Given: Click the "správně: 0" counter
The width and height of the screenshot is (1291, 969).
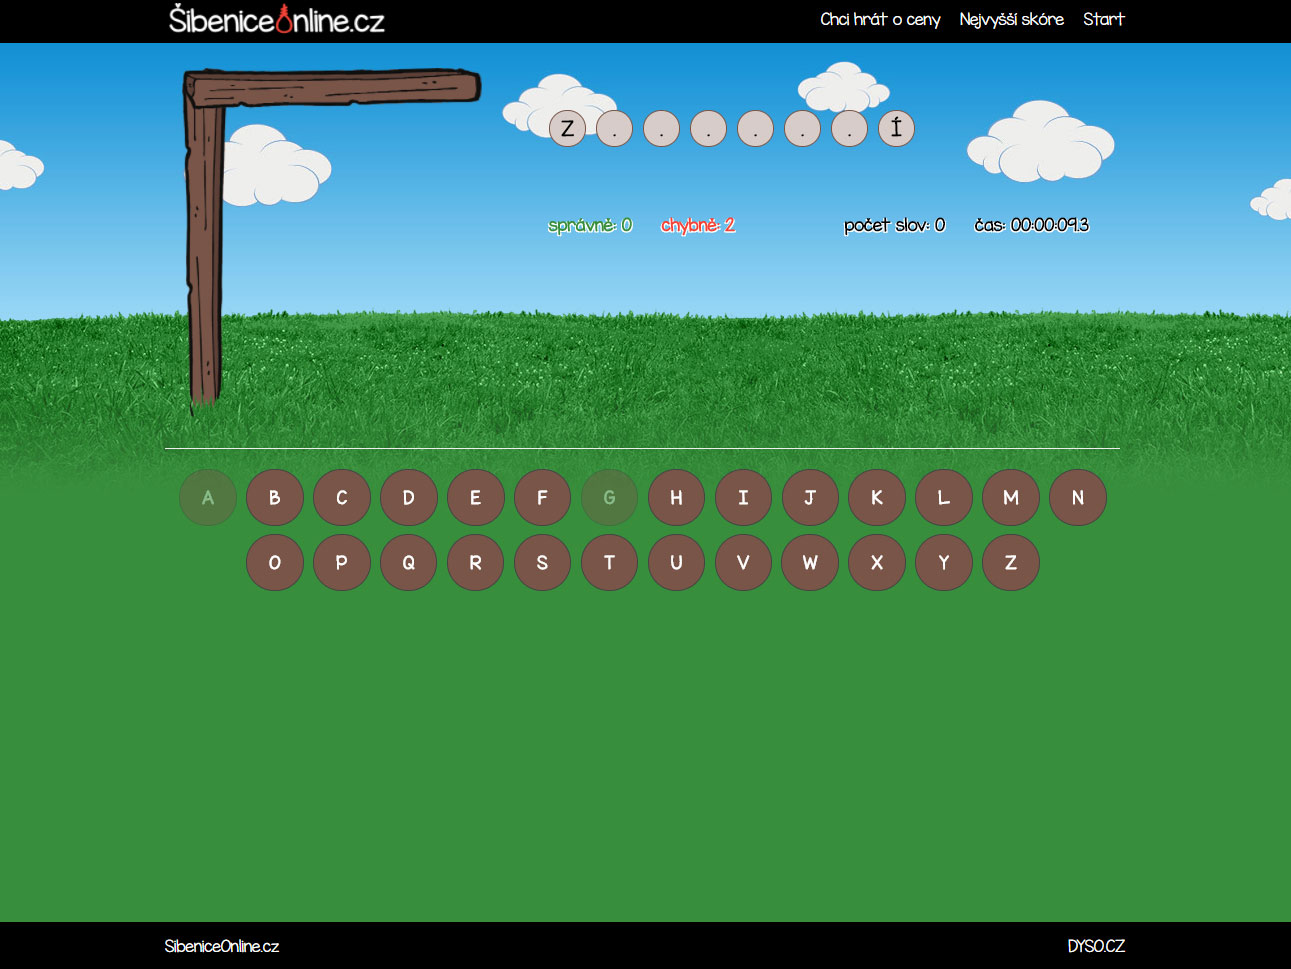Looking at the screenshot, I should [x=590, y=225].
